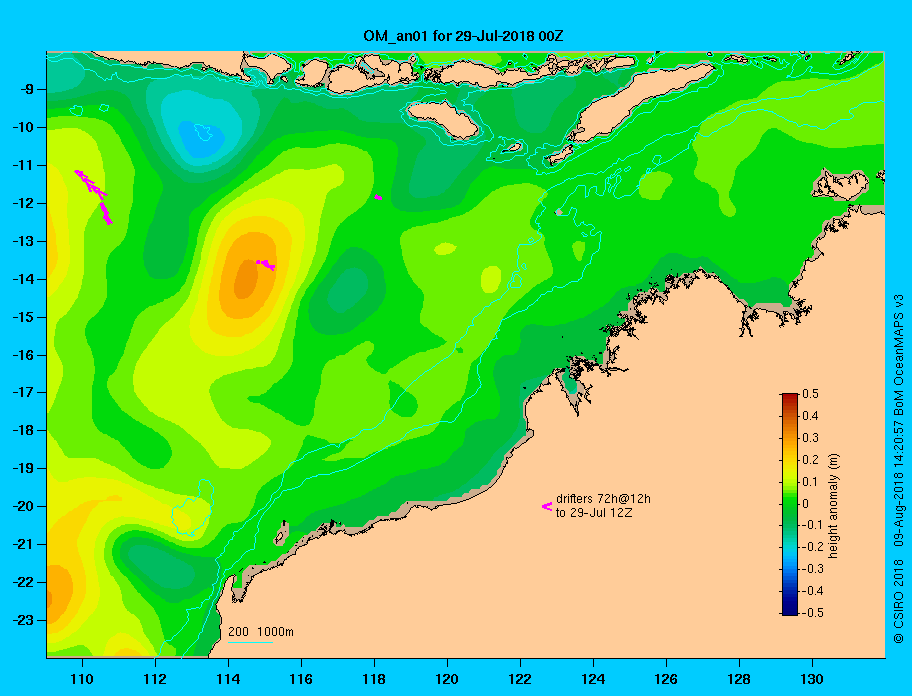Click latitude axis label -12
Image resolution: width=912 pixels, height=696 pixels.
[22, 204]
